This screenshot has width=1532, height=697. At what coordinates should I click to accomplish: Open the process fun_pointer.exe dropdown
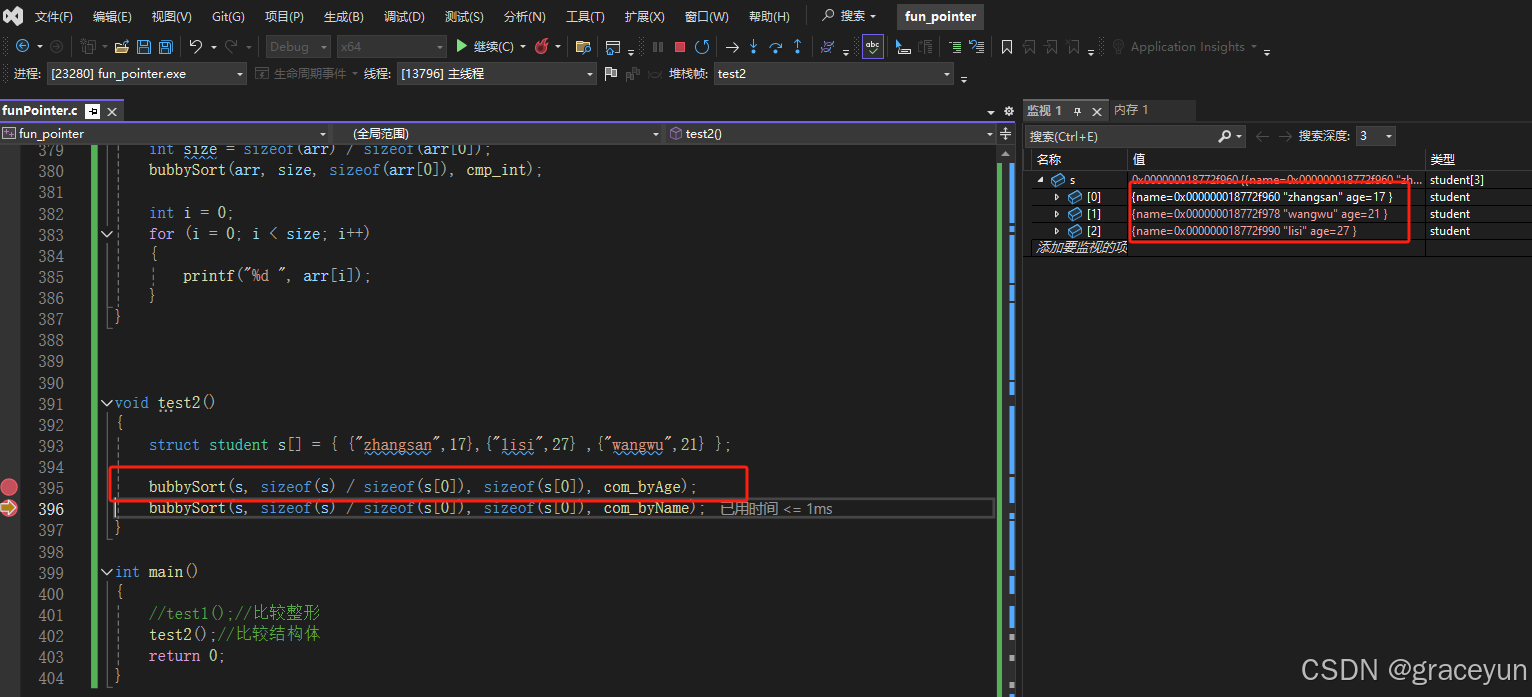click(x=146, y=73)
